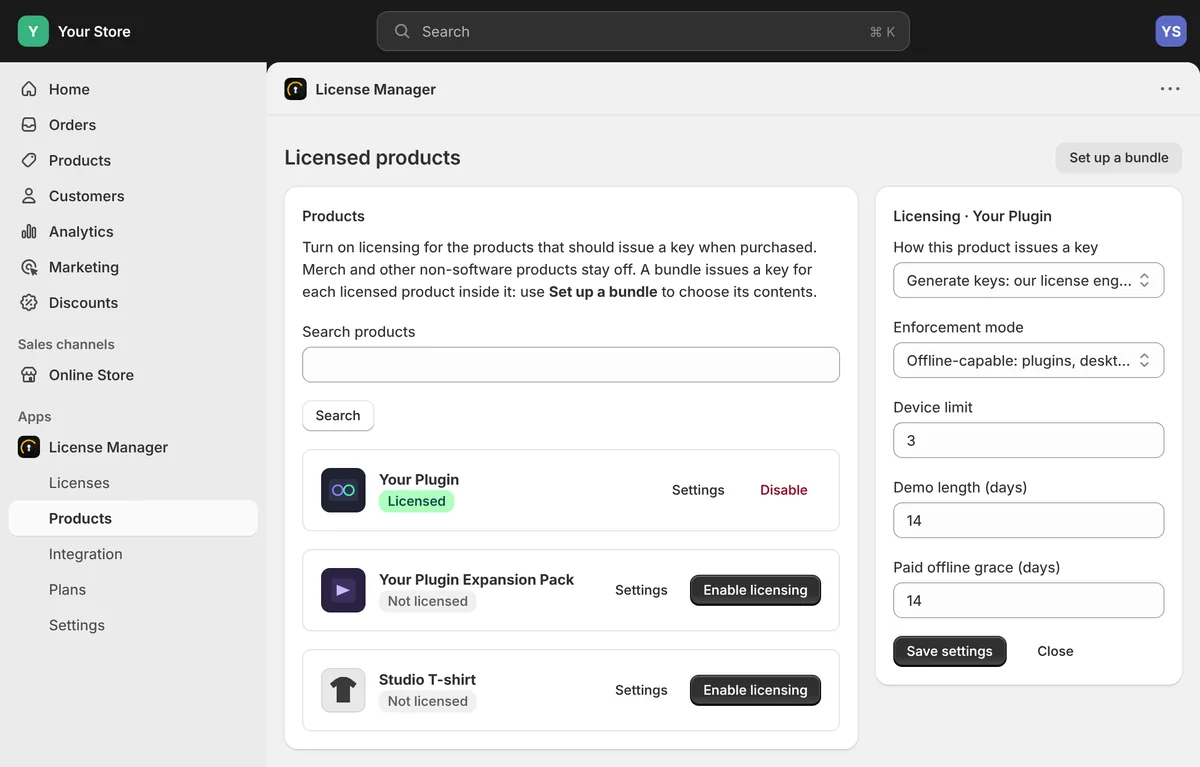The image size is (1200, 767).
Task: Open Plans under License Manager
Action: [x=133, y=589]
